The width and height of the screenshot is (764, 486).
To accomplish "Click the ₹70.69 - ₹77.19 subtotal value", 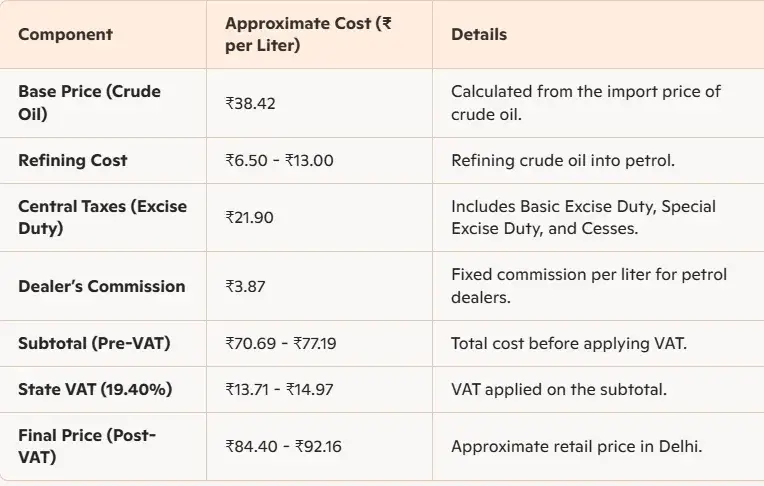I will point(281,344).
